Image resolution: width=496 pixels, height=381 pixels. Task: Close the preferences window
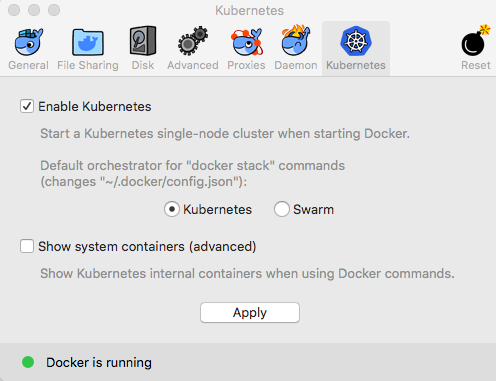14,10
